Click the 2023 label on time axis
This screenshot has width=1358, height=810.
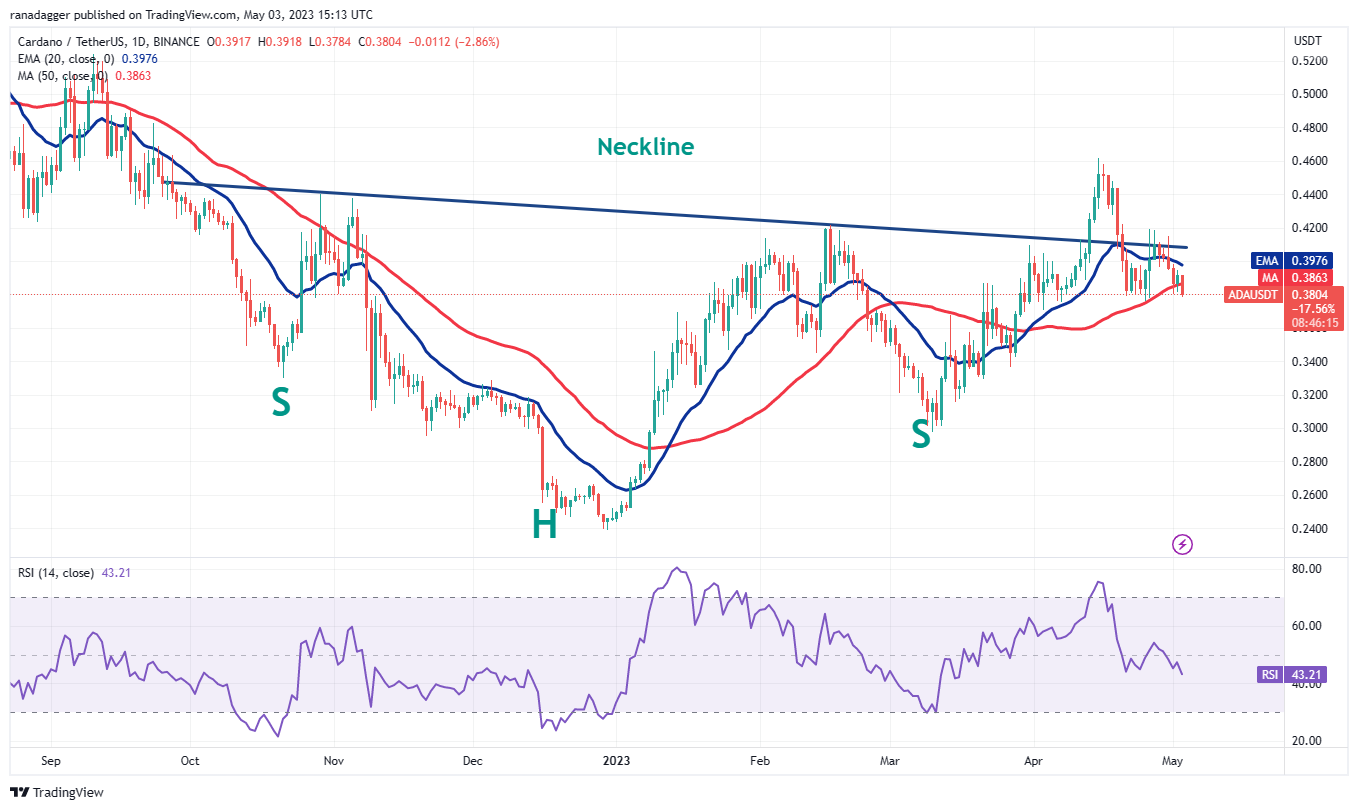[616, 760]
